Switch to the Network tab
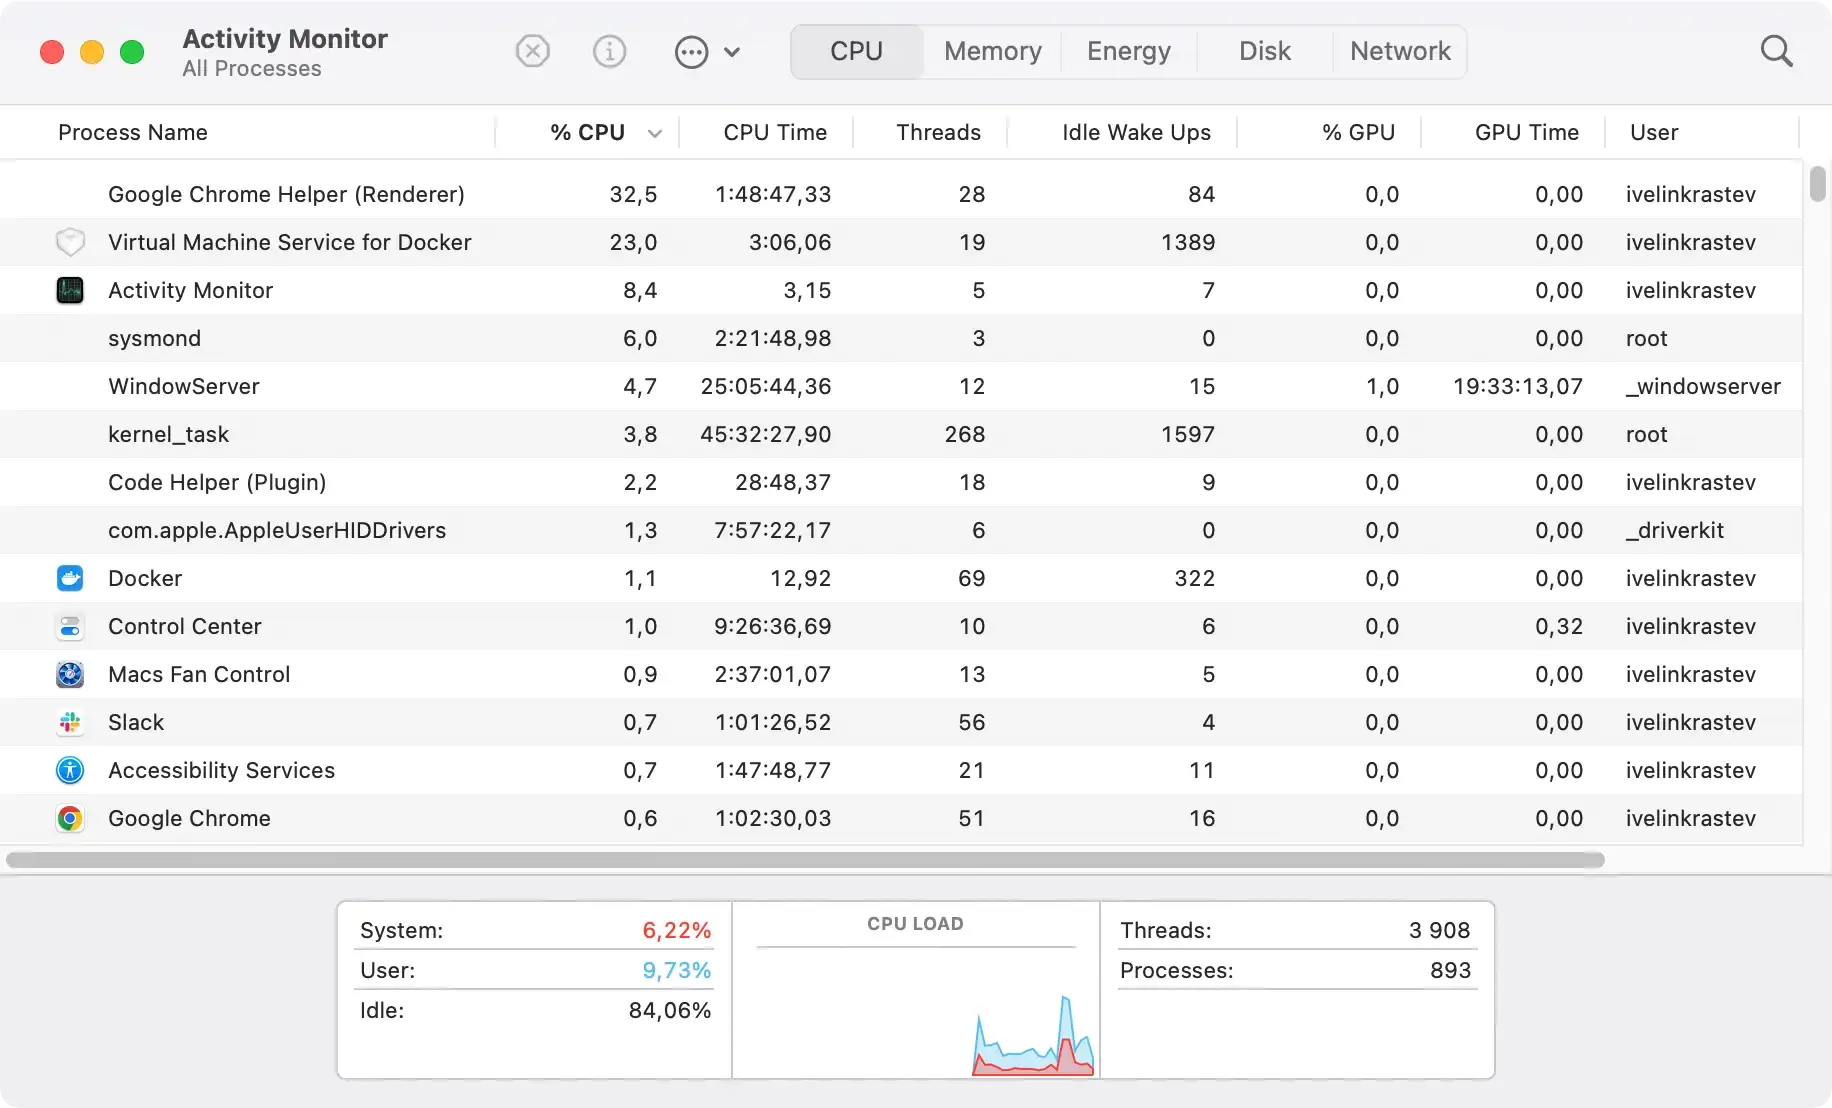 pos(1400,51)
